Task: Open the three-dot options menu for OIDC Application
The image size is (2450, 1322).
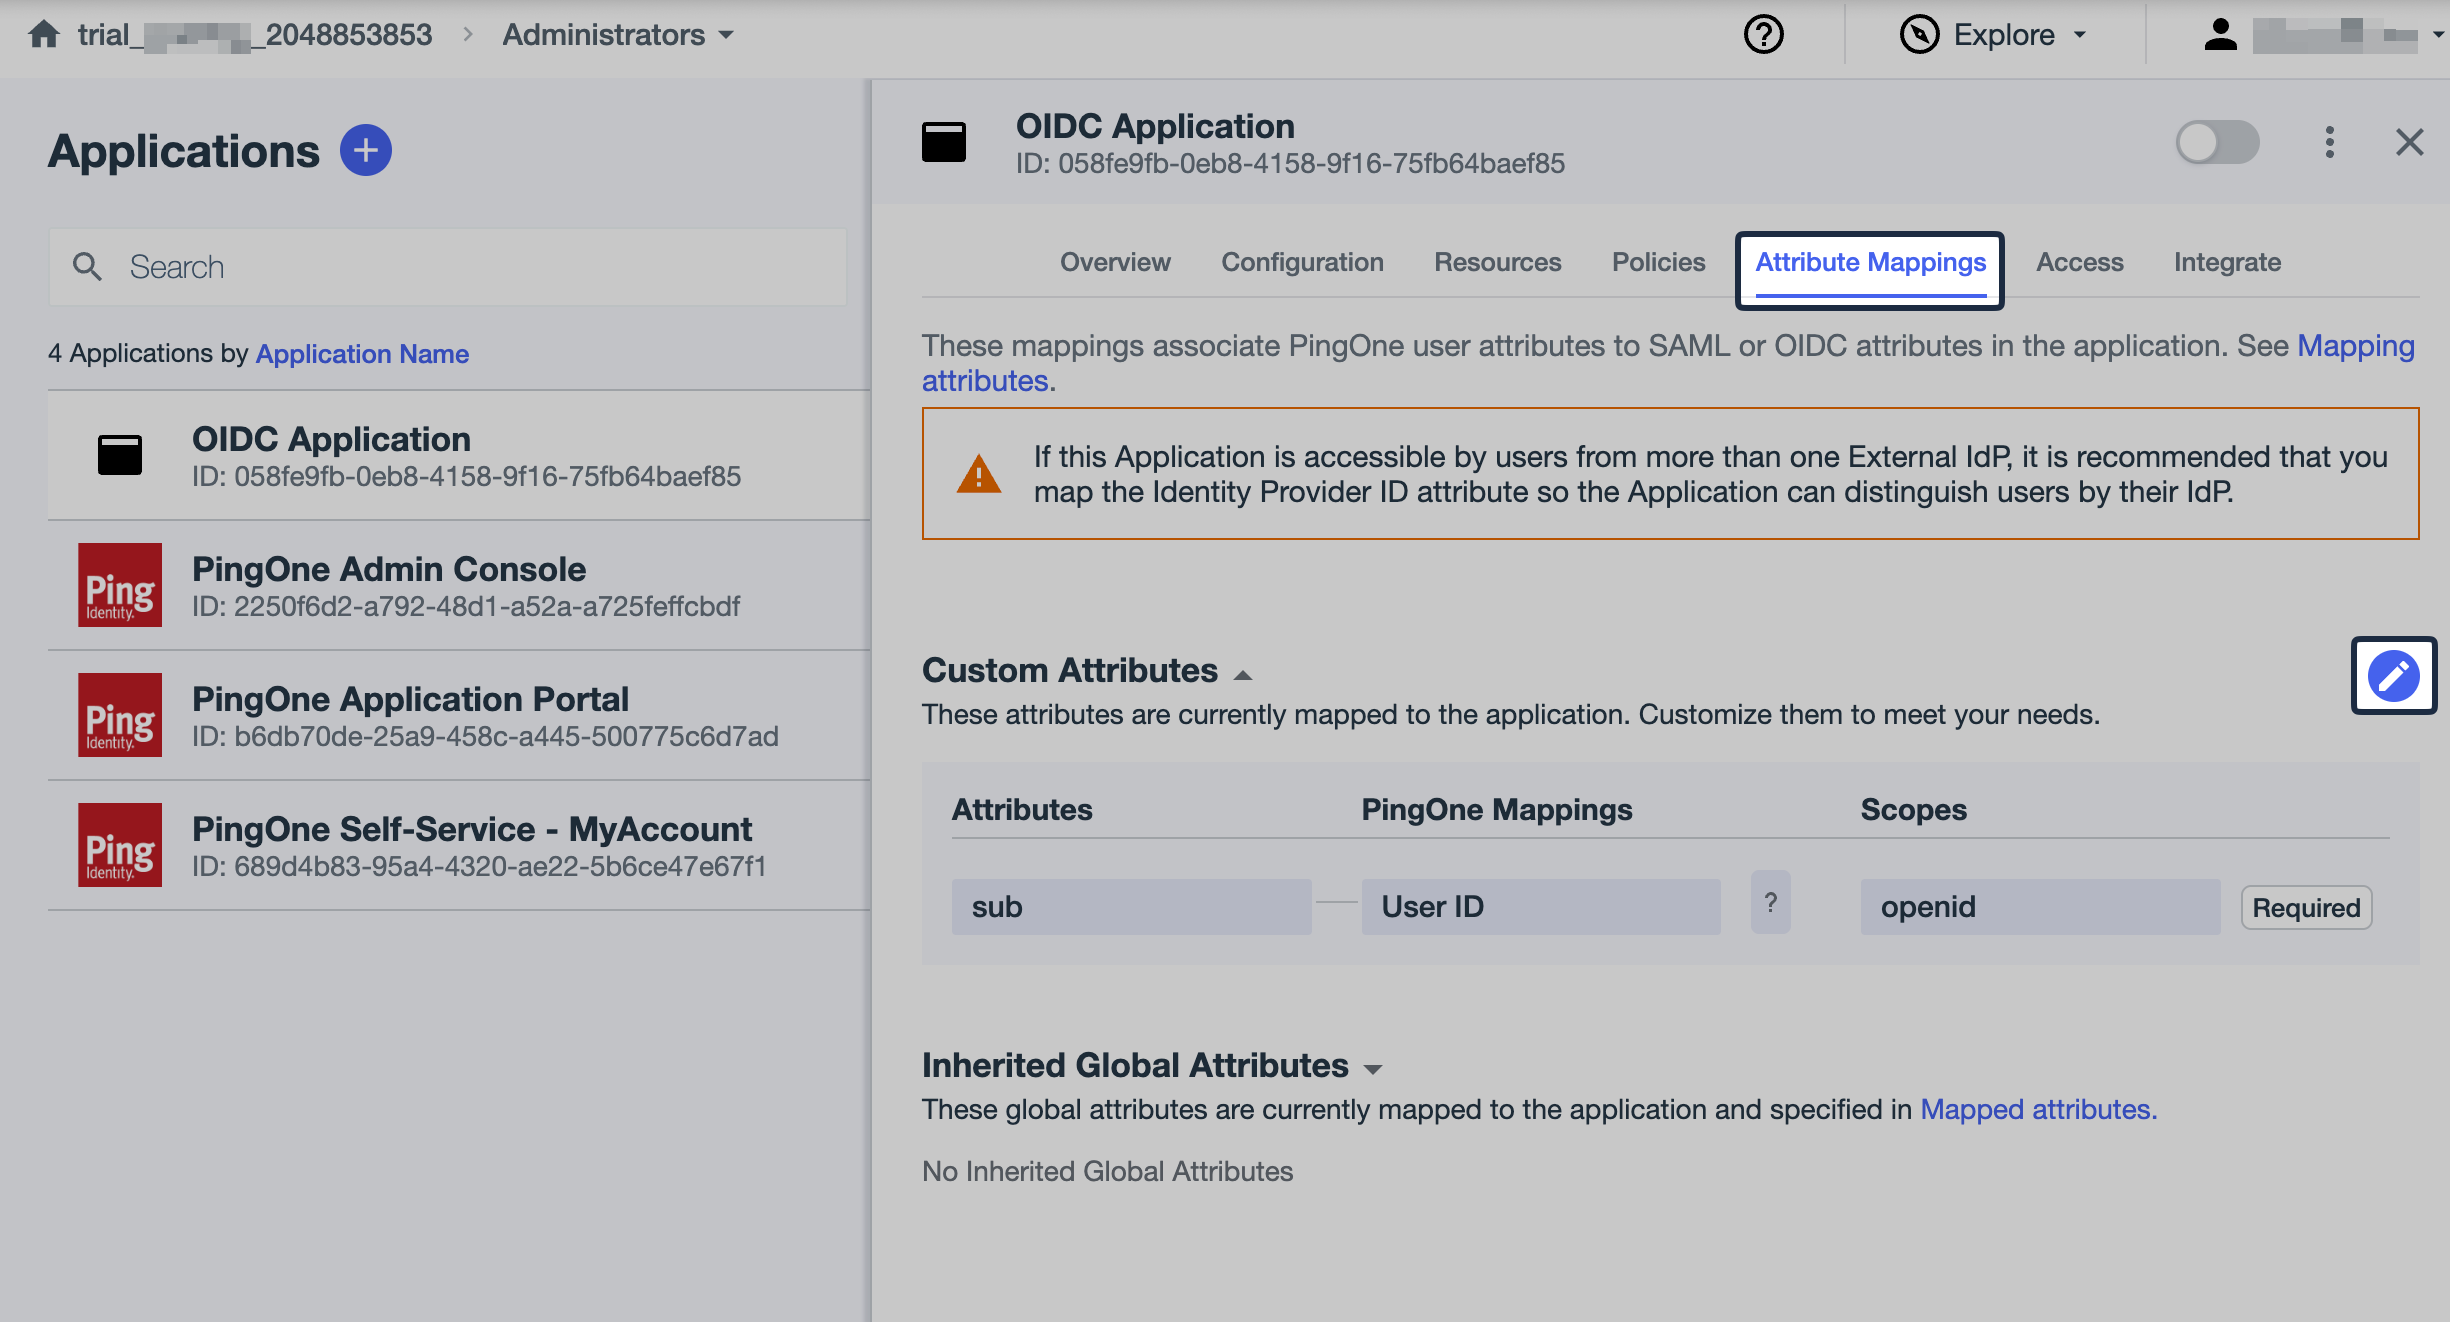Action: coord(2330,143)
